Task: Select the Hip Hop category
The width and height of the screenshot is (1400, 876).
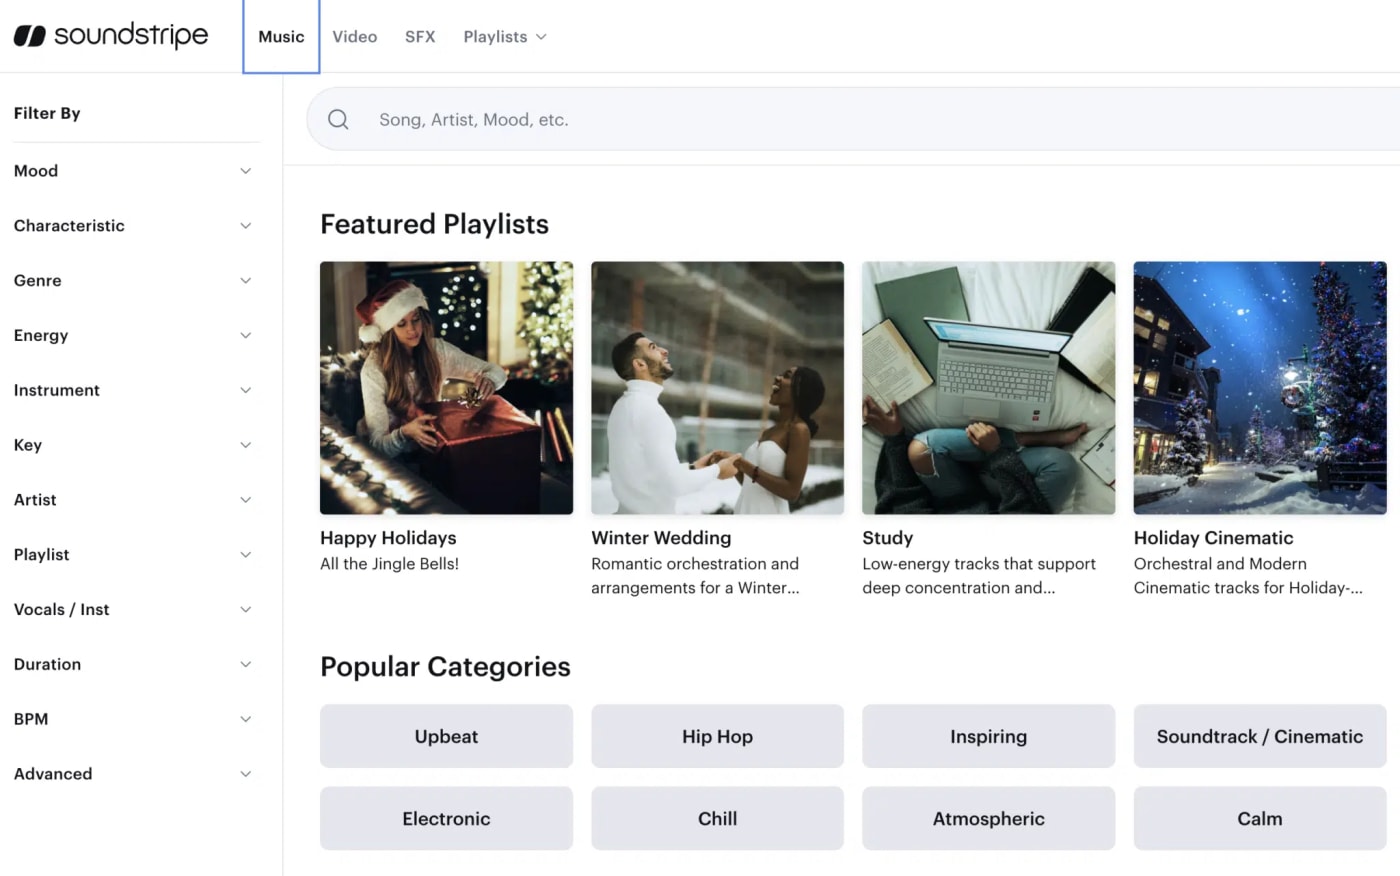Action: (717, 736)
